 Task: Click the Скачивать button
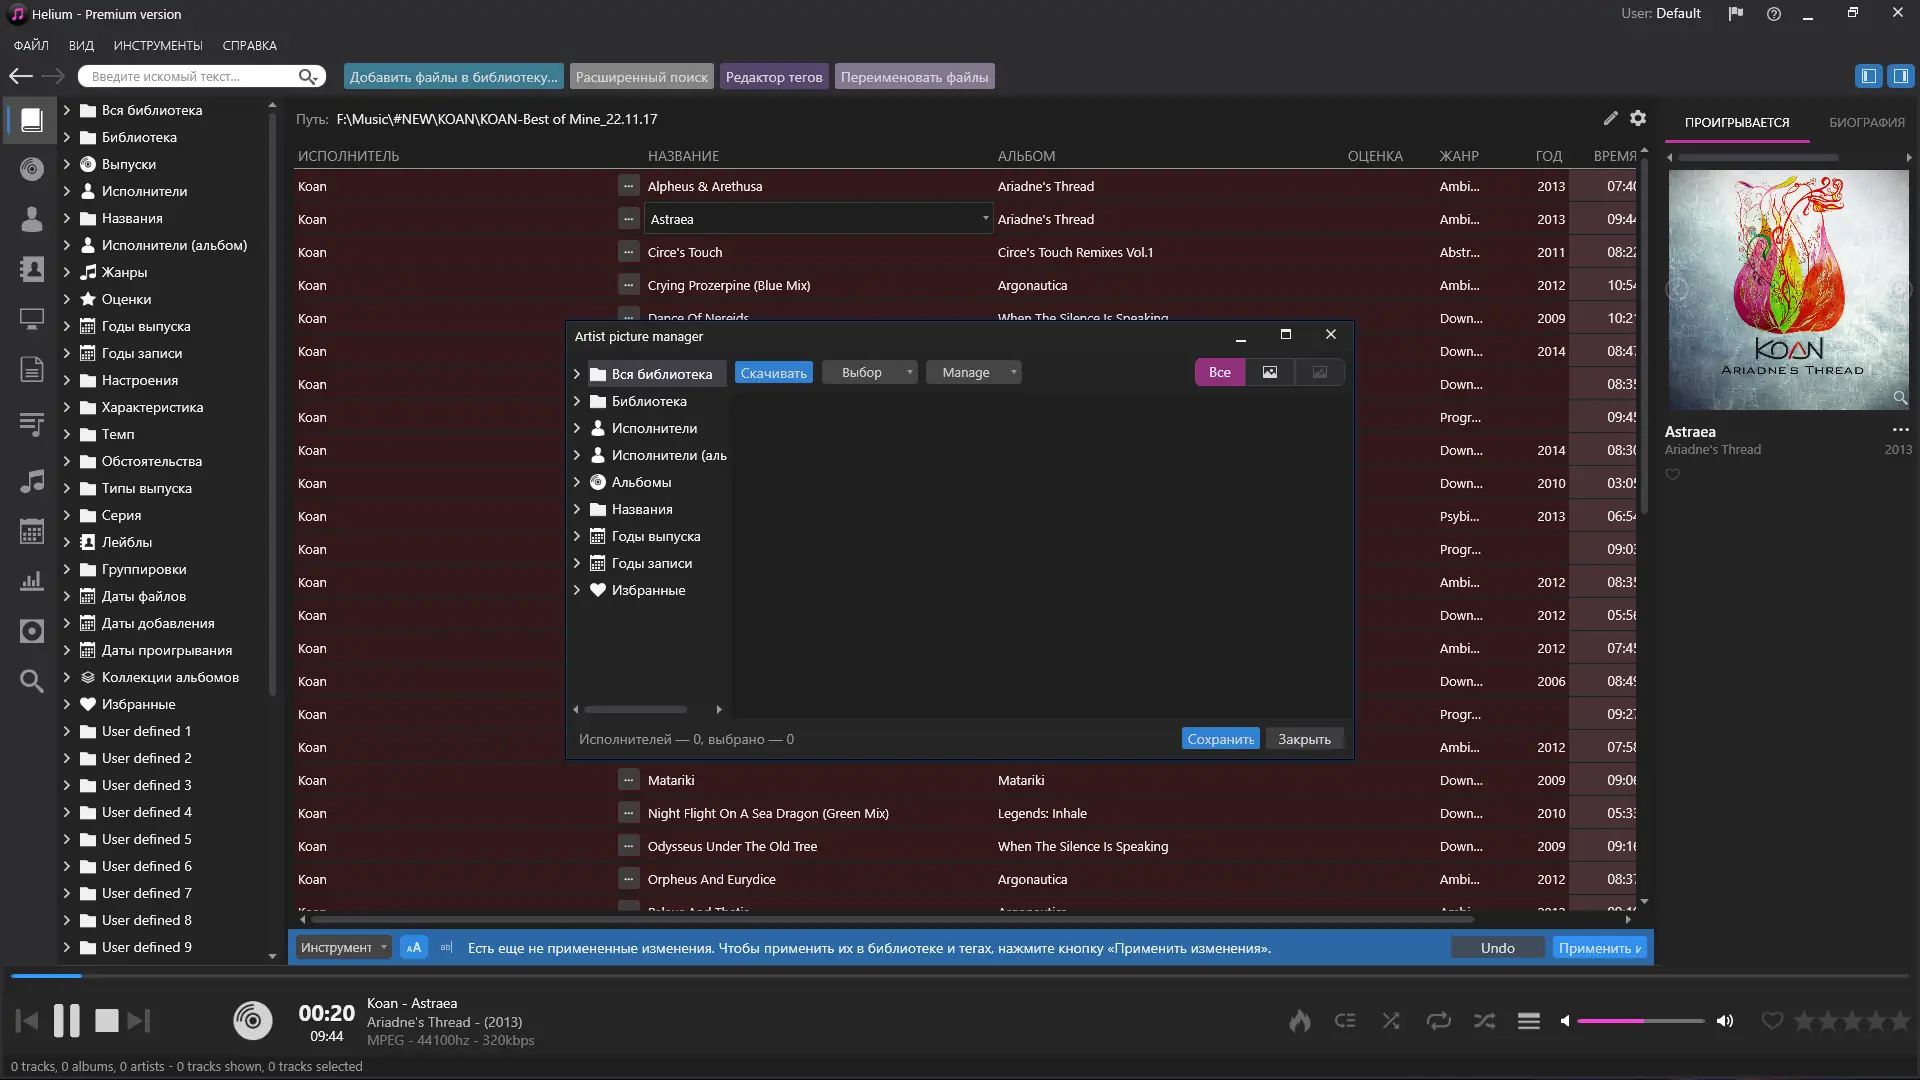(773, 372)
